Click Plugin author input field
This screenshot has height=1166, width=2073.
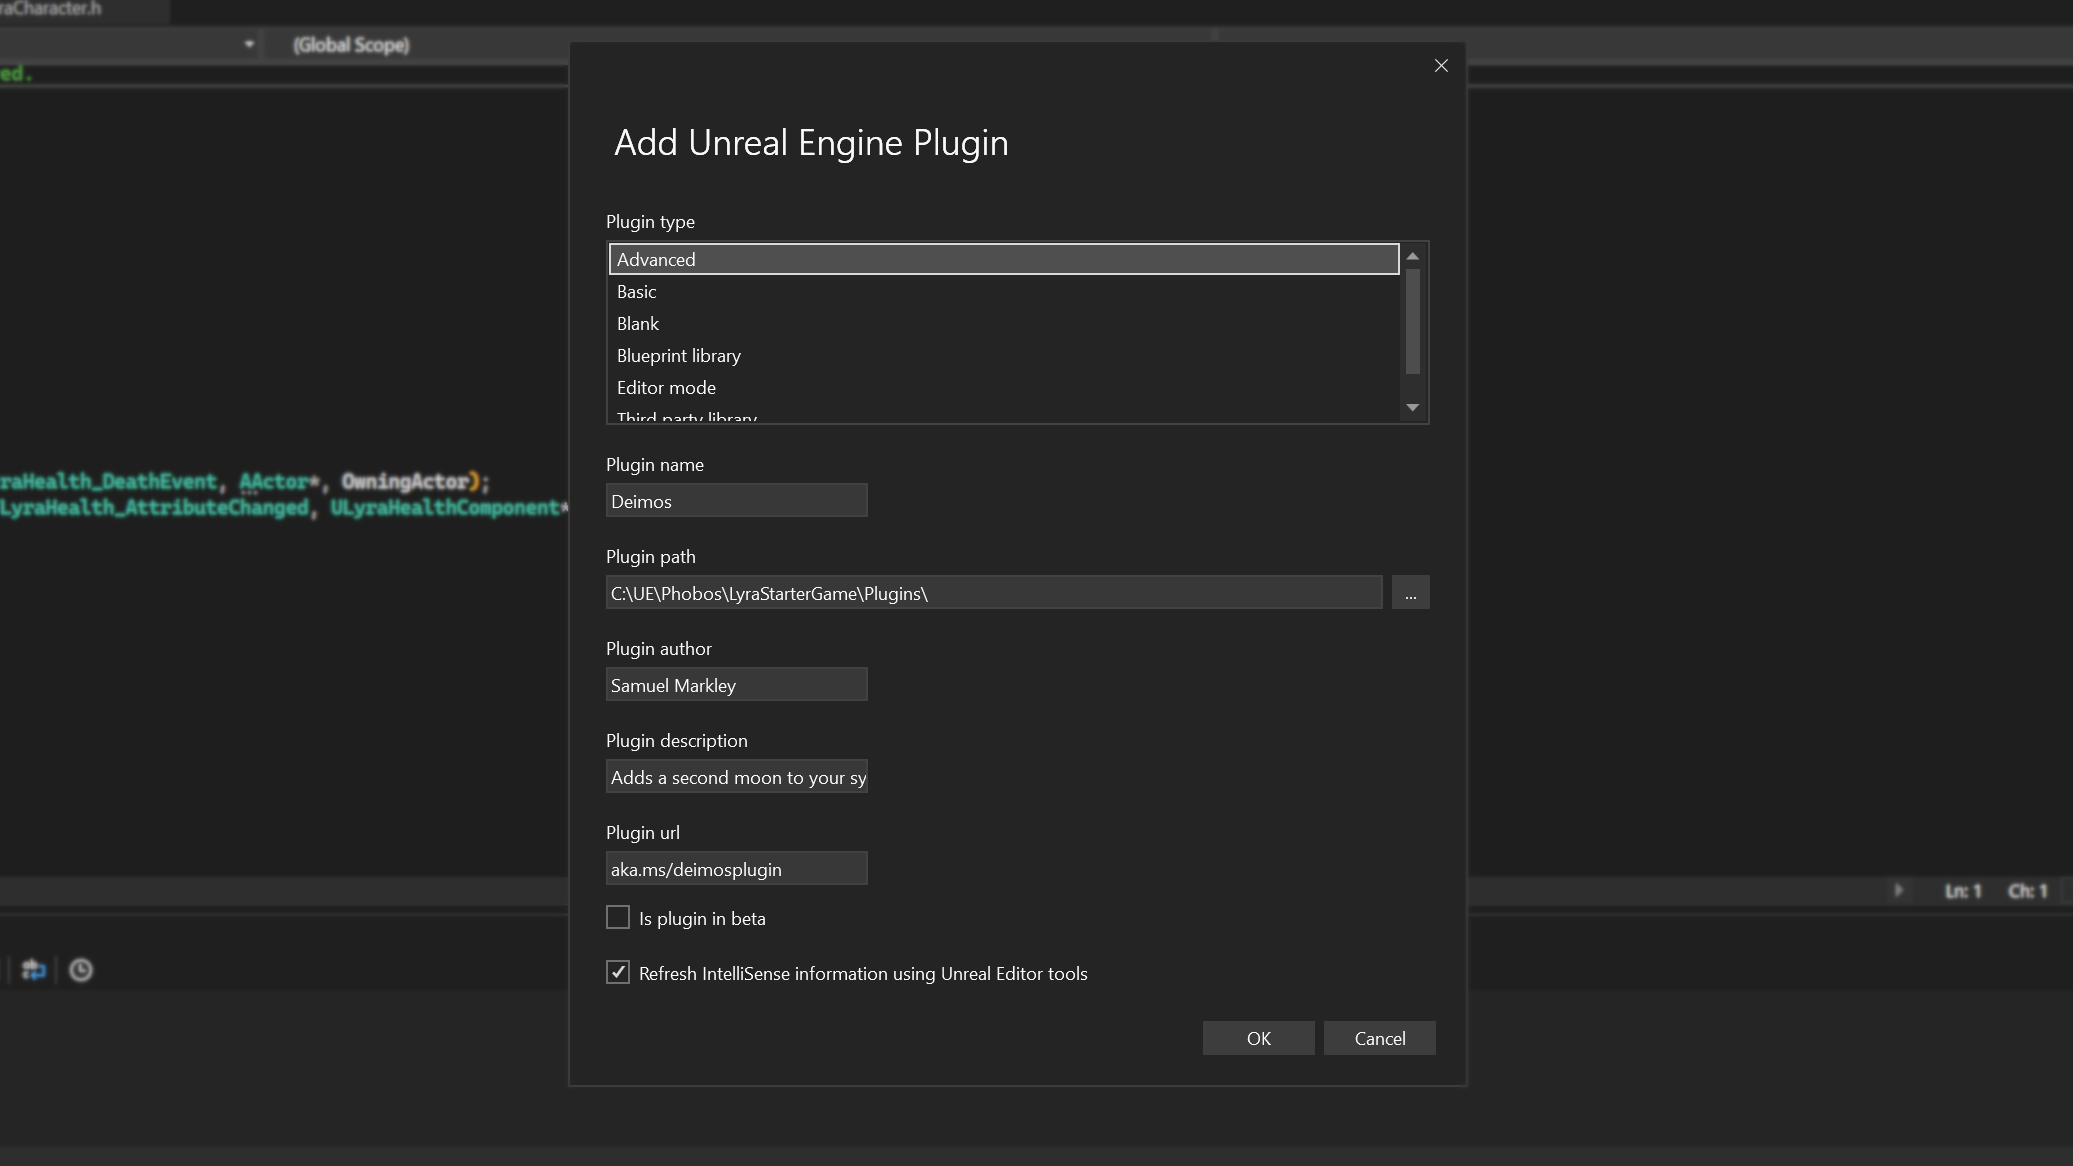(x=736, y=685)
